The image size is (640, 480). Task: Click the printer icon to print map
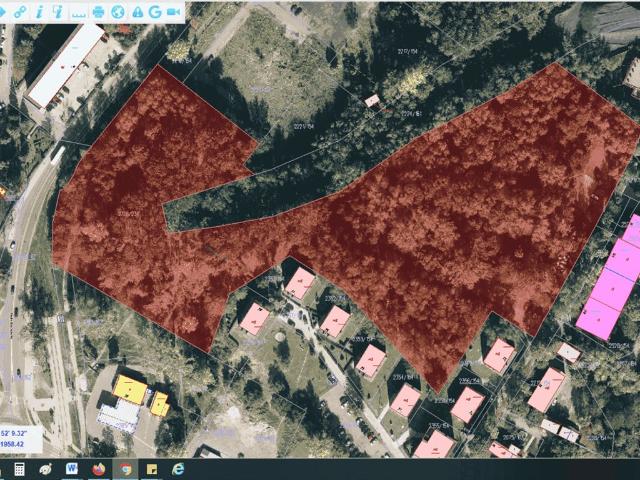99,11
